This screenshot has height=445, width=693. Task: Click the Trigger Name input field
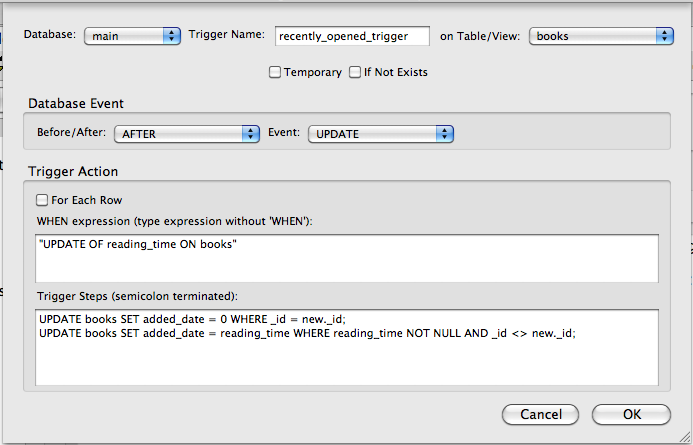tap(351, 36)
